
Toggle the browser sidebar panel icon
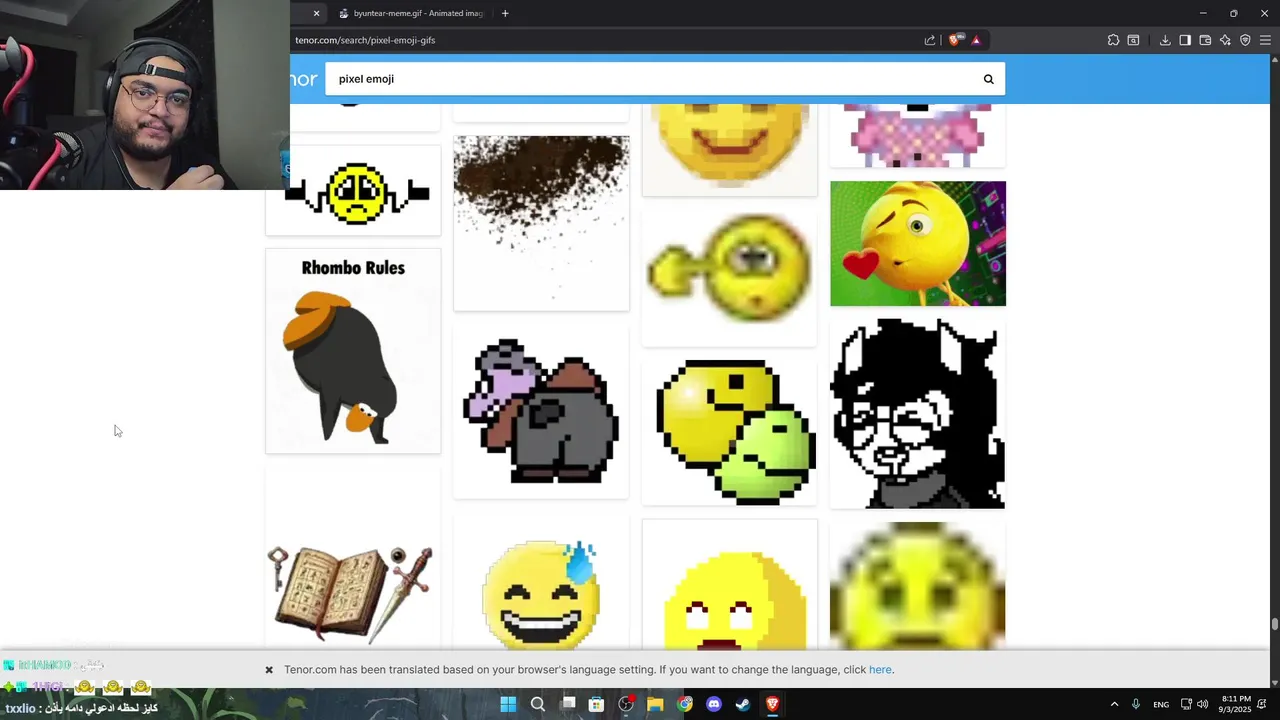tap(1185, 40)
